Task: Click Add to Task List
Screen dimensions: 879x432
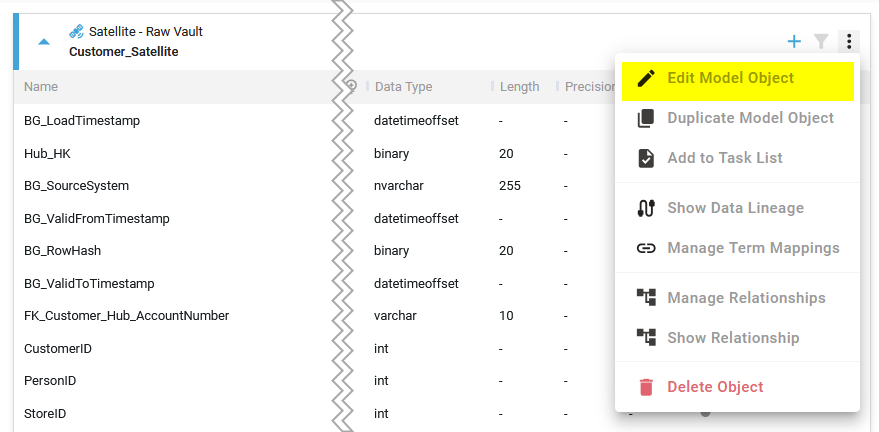Action: click(724, 158)
